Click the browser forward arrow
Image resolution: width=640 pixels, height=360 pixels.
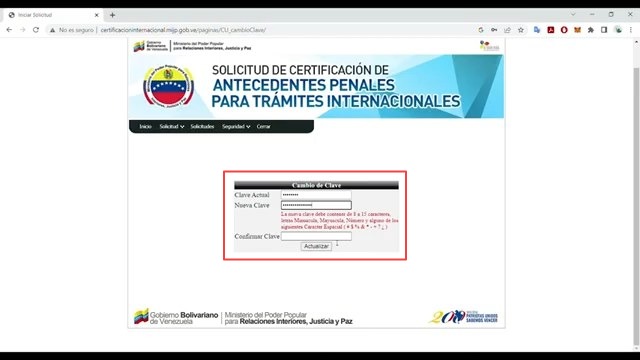(x=22, y=30)
